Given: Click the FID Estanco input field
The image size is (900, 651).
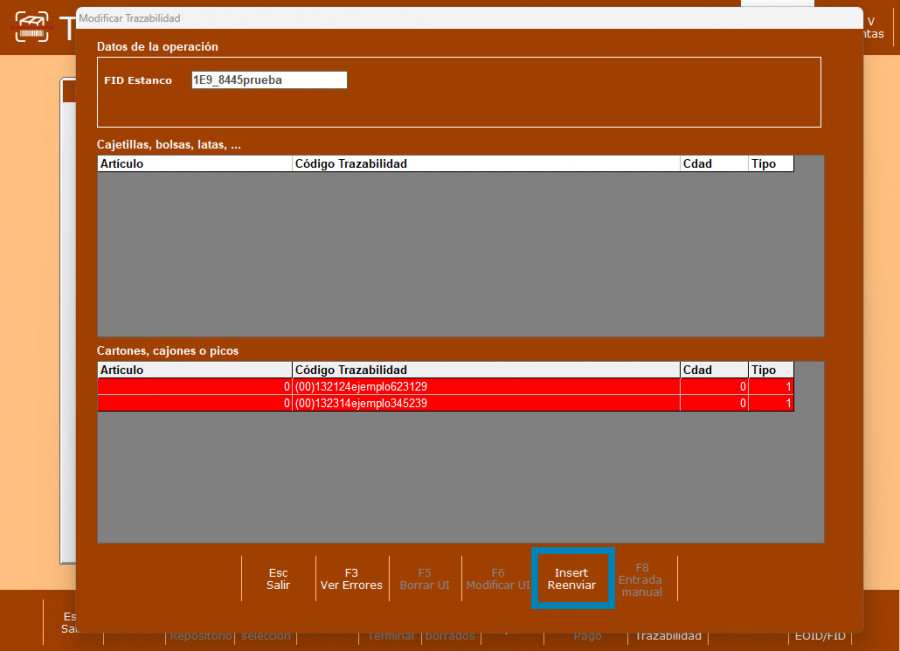Looking at the screenshot, I should (x=269, y=80).
